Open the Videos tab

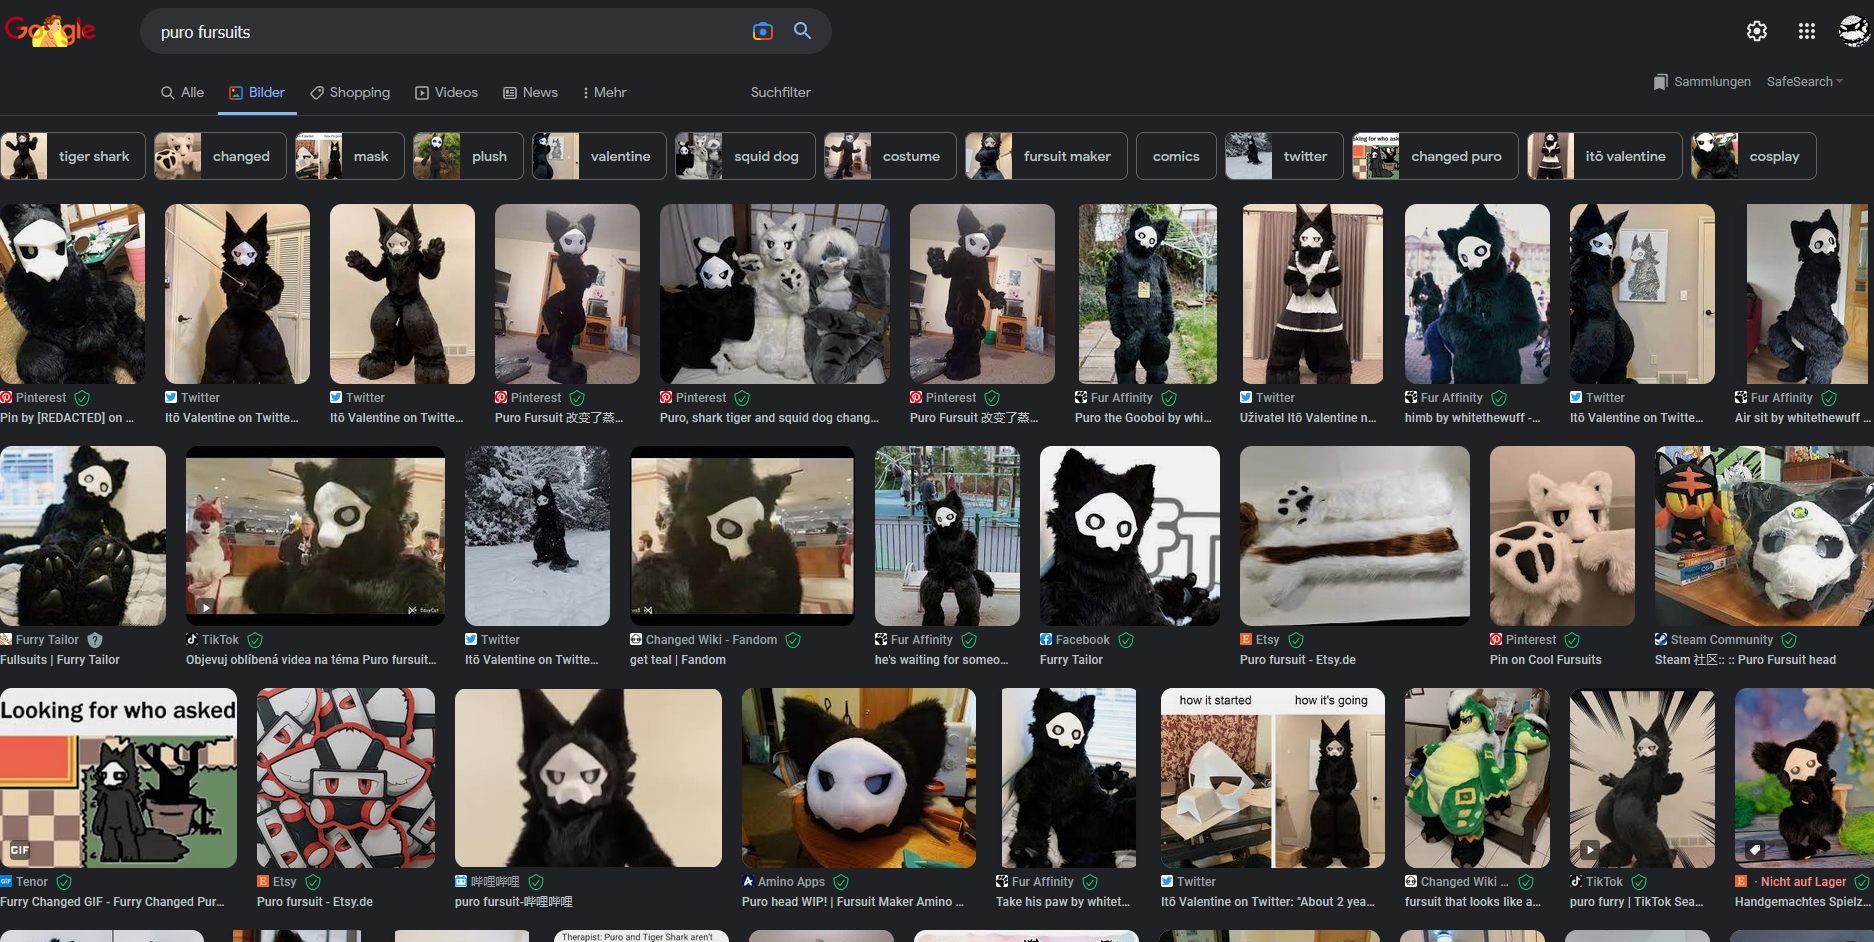[x=447, y=92]
